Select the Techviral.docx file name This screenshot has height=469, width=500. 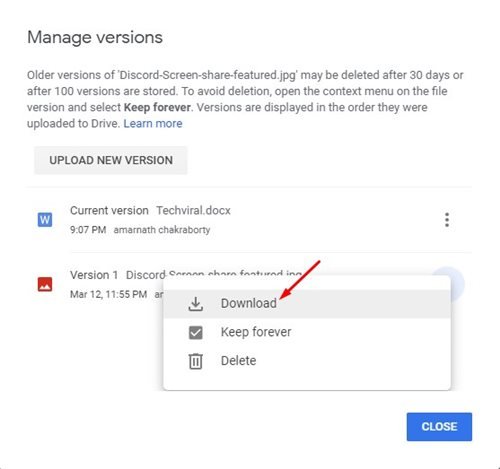point(193,211)
